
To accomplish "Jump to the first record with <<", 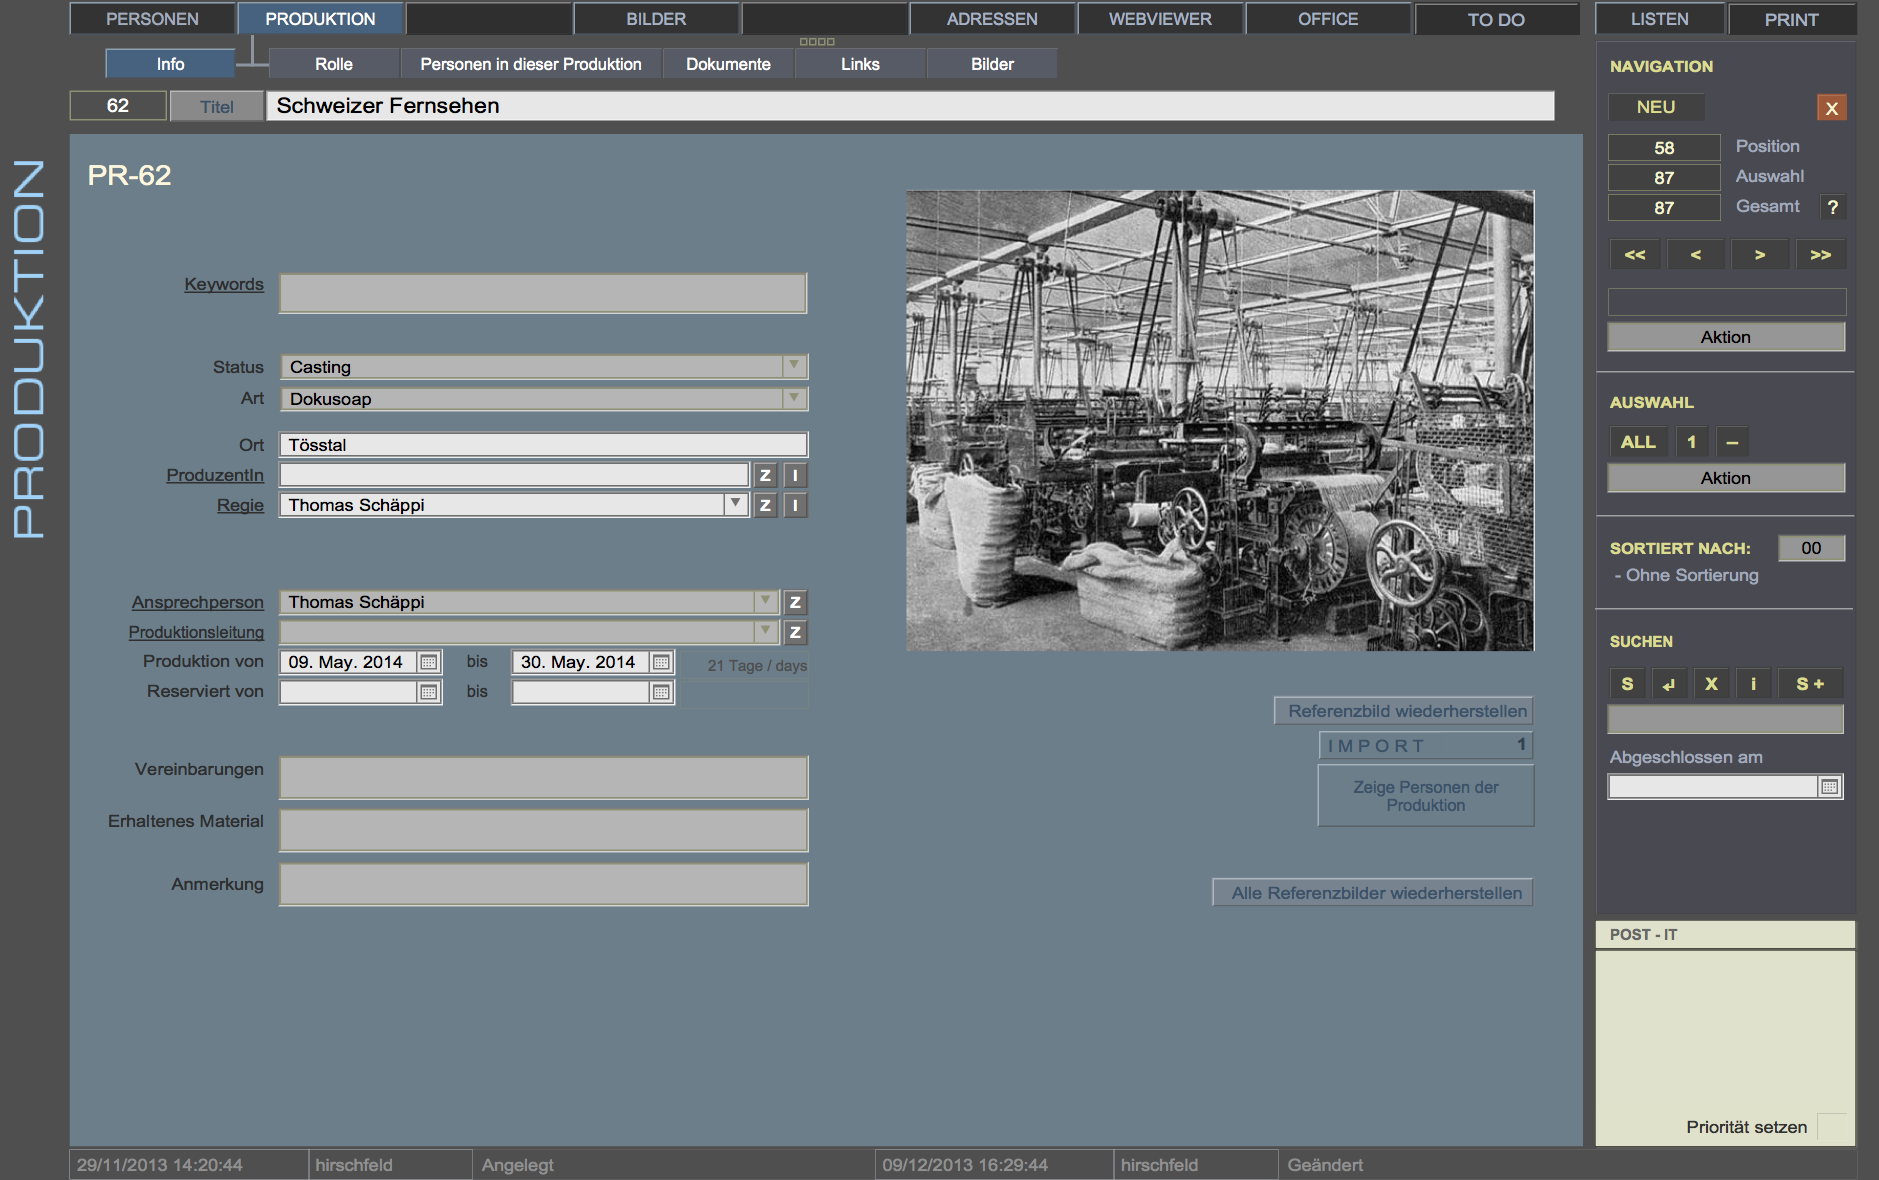I will pos(1635,255).
